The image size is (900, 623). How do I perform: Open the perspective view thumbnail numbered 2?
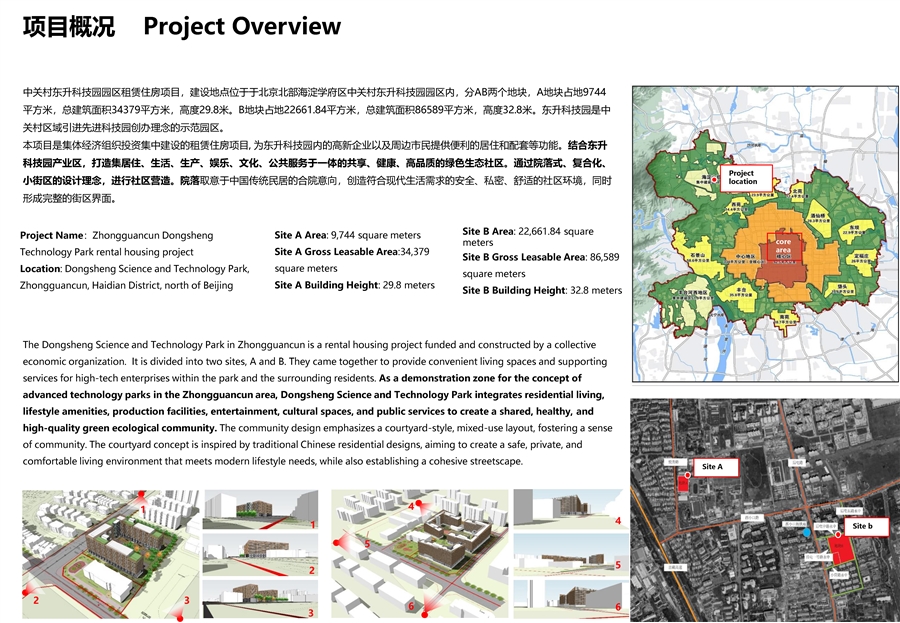point(261,555)
